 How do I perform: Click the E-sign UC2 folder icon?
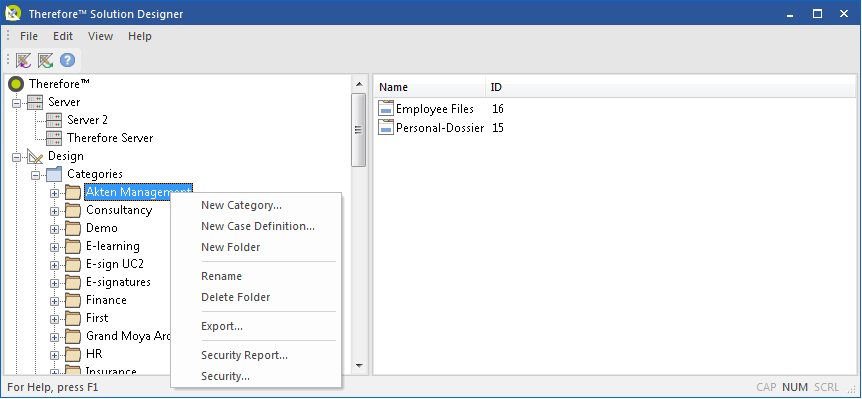click(x=73, y=264)
